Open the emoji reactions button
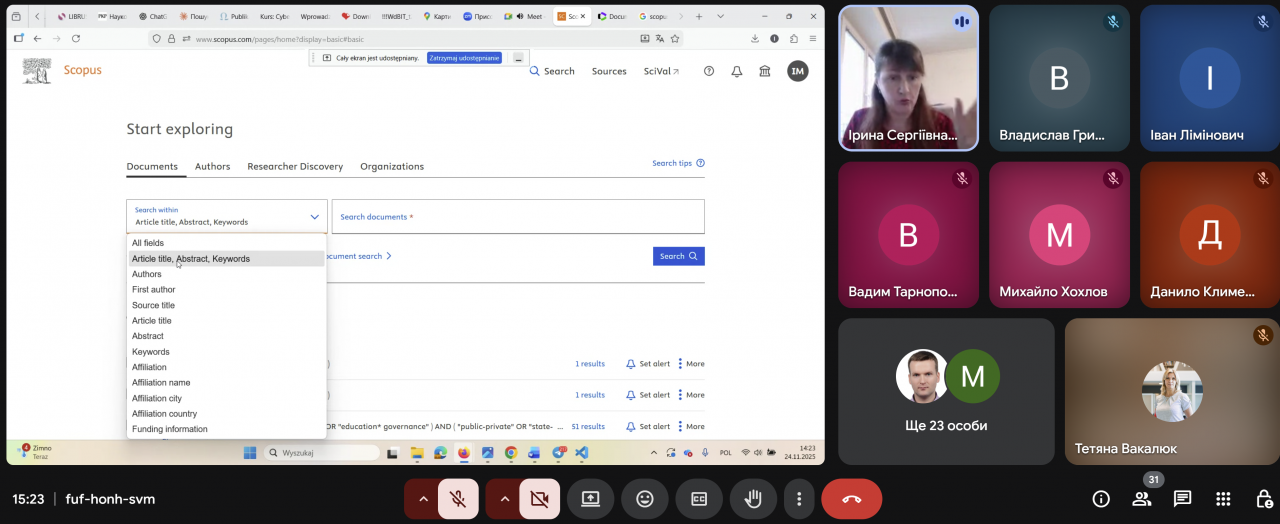The image size is (1280, 524). click(645, 499)
